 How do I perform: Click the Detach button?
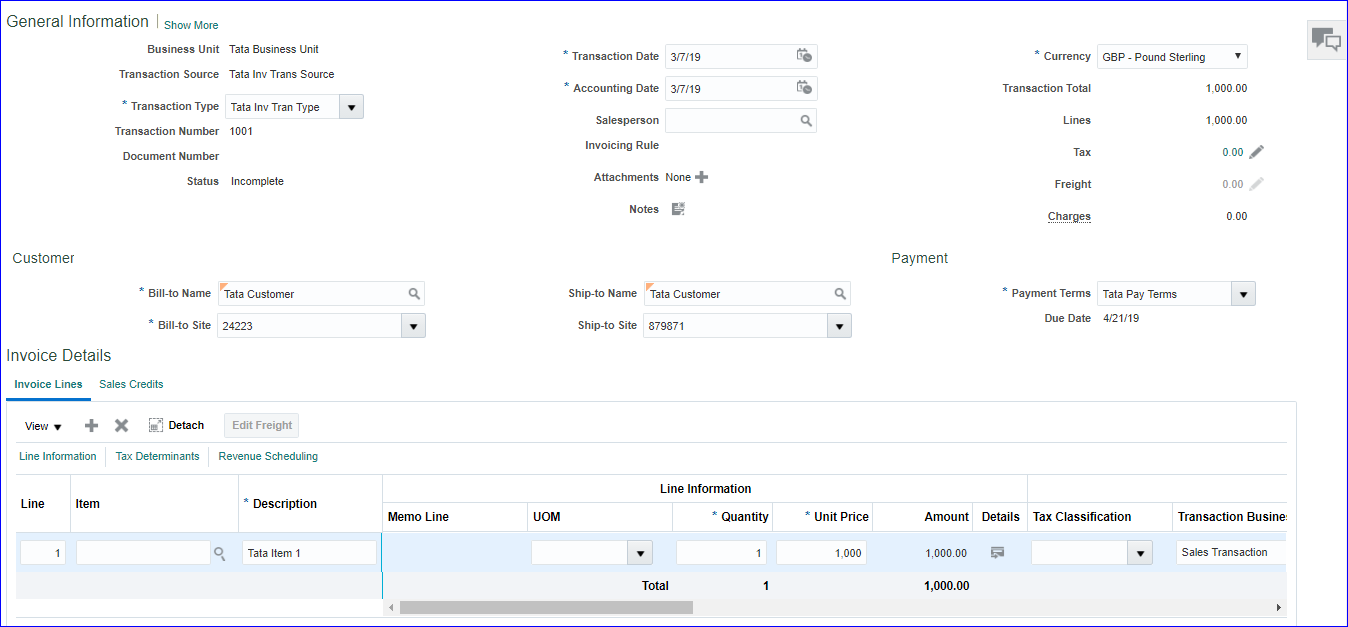[x=177, y=425]
